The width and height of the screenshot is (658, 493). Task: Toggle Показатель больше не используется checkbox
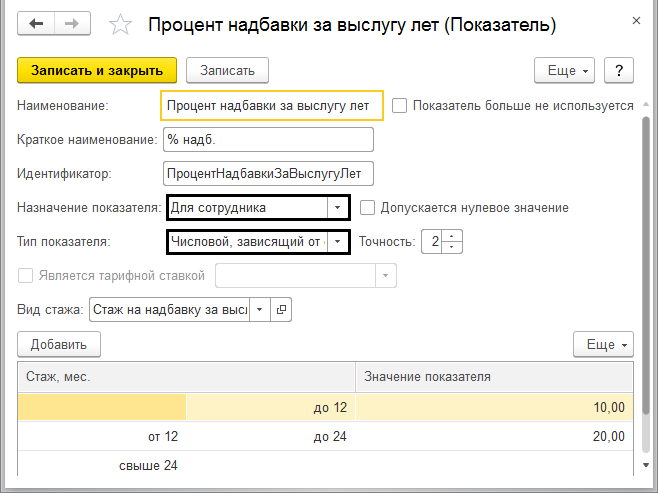coord(400,105)
